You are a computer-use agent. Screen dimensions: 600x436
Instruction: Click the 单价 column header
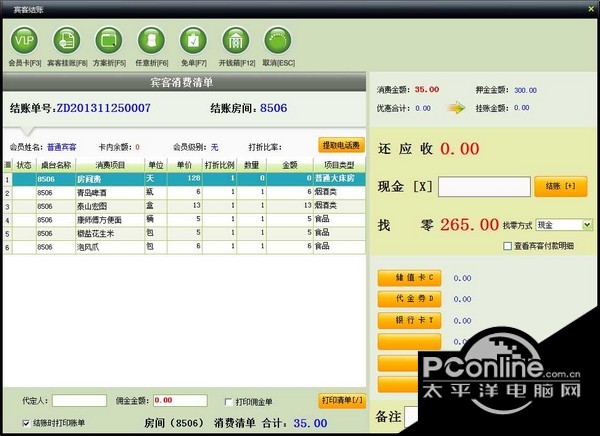(x=184, y=165)
